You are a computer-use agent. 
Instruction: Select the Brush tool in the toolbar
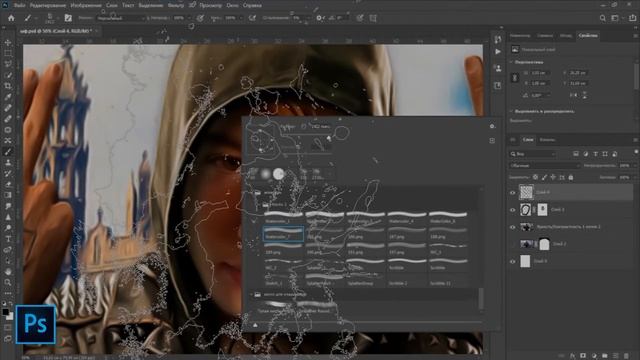(8, 151)
